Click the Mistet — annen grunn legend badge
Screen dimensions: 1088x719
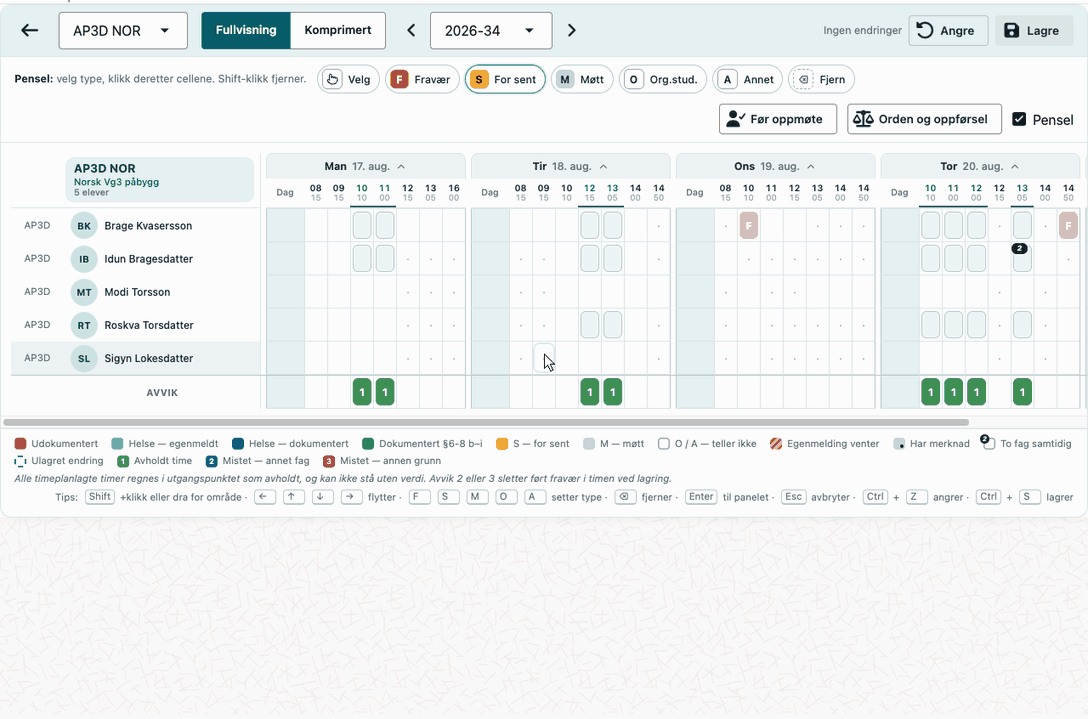pos(329,461)
